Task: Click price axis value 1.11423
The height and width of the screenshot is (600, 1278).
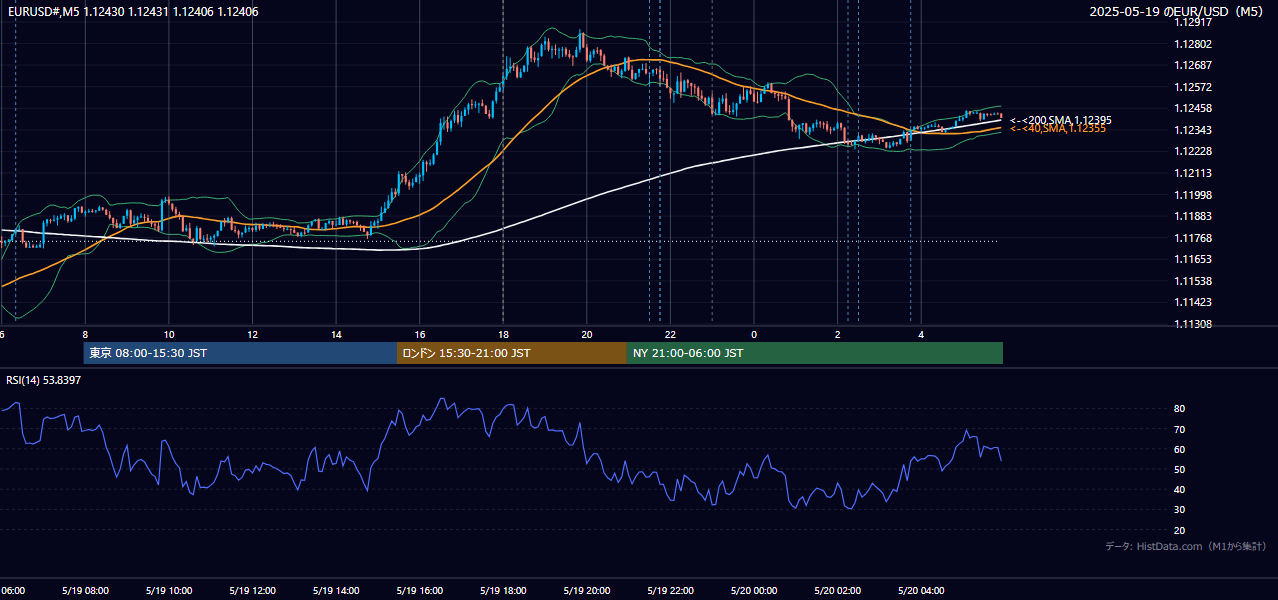Action: tap(1193, 302)
